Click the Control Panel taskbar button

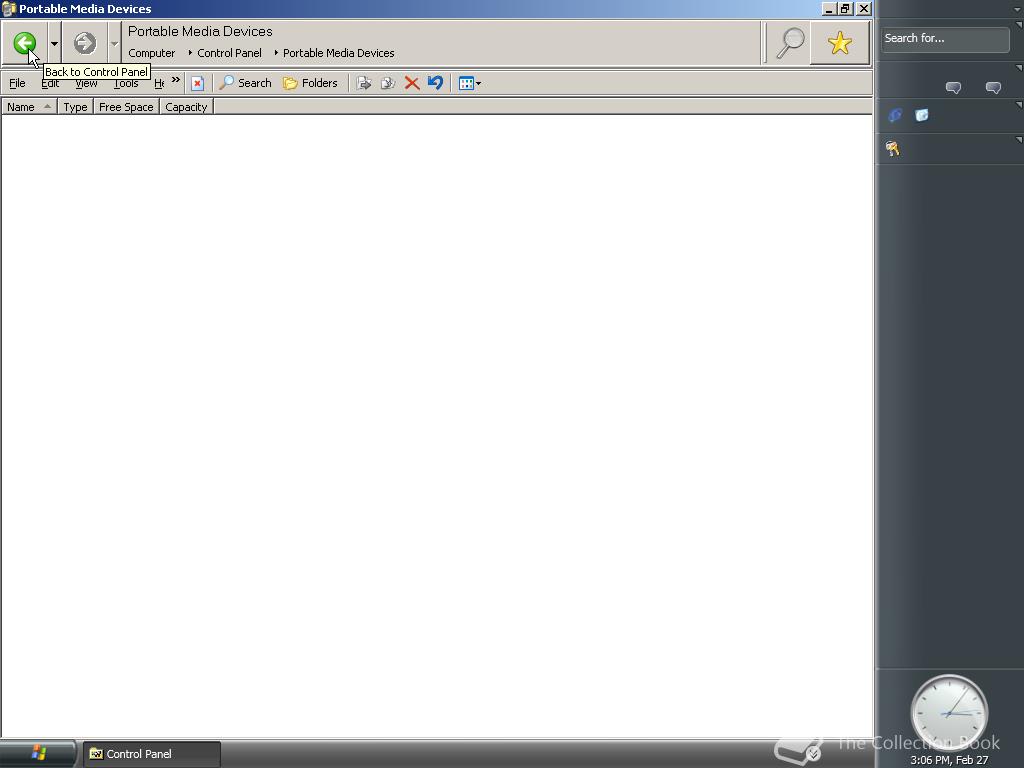152,754
